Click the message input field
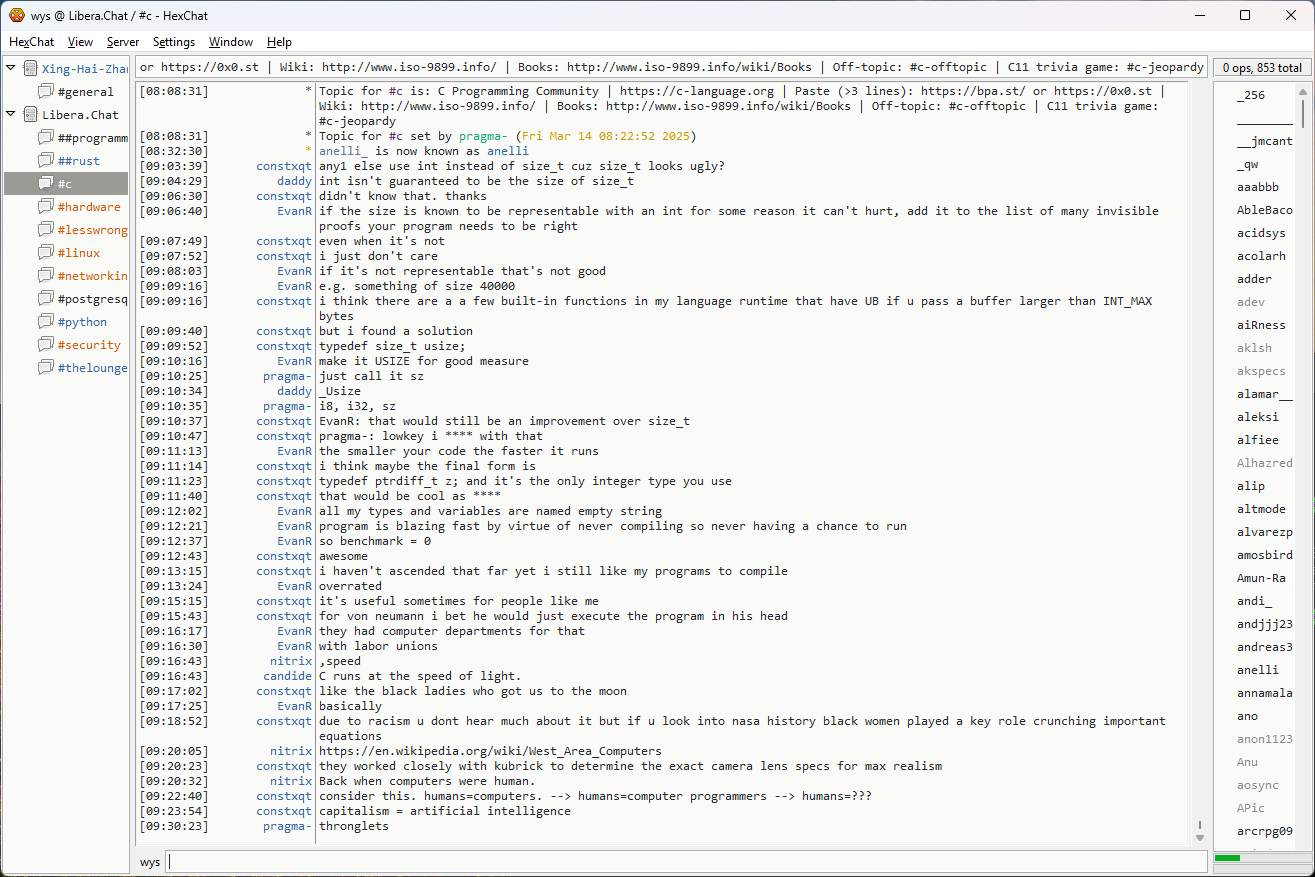 tap(685, 862)
